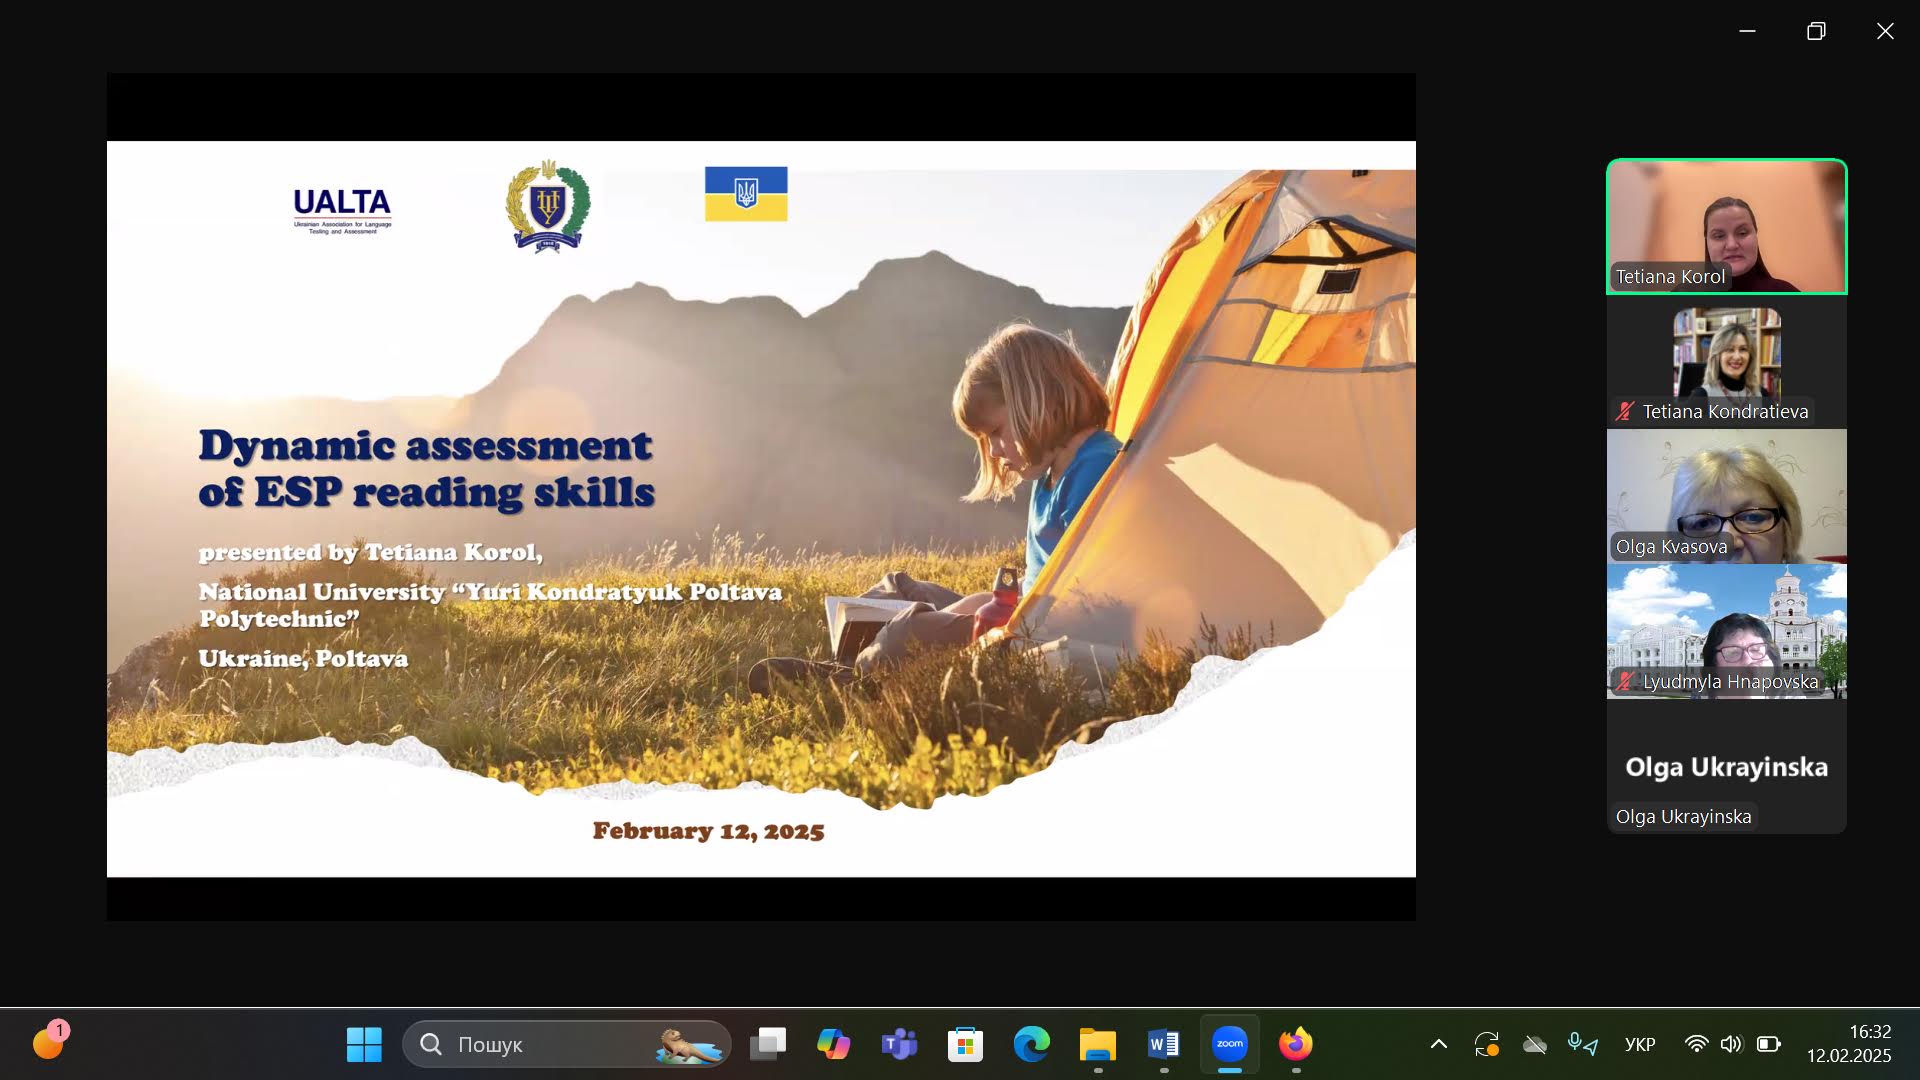This screenshot has width=1920, height=1080.
Task: Open clock and date flyout
Action: pyautogui.click(x=1848, y=1043)
